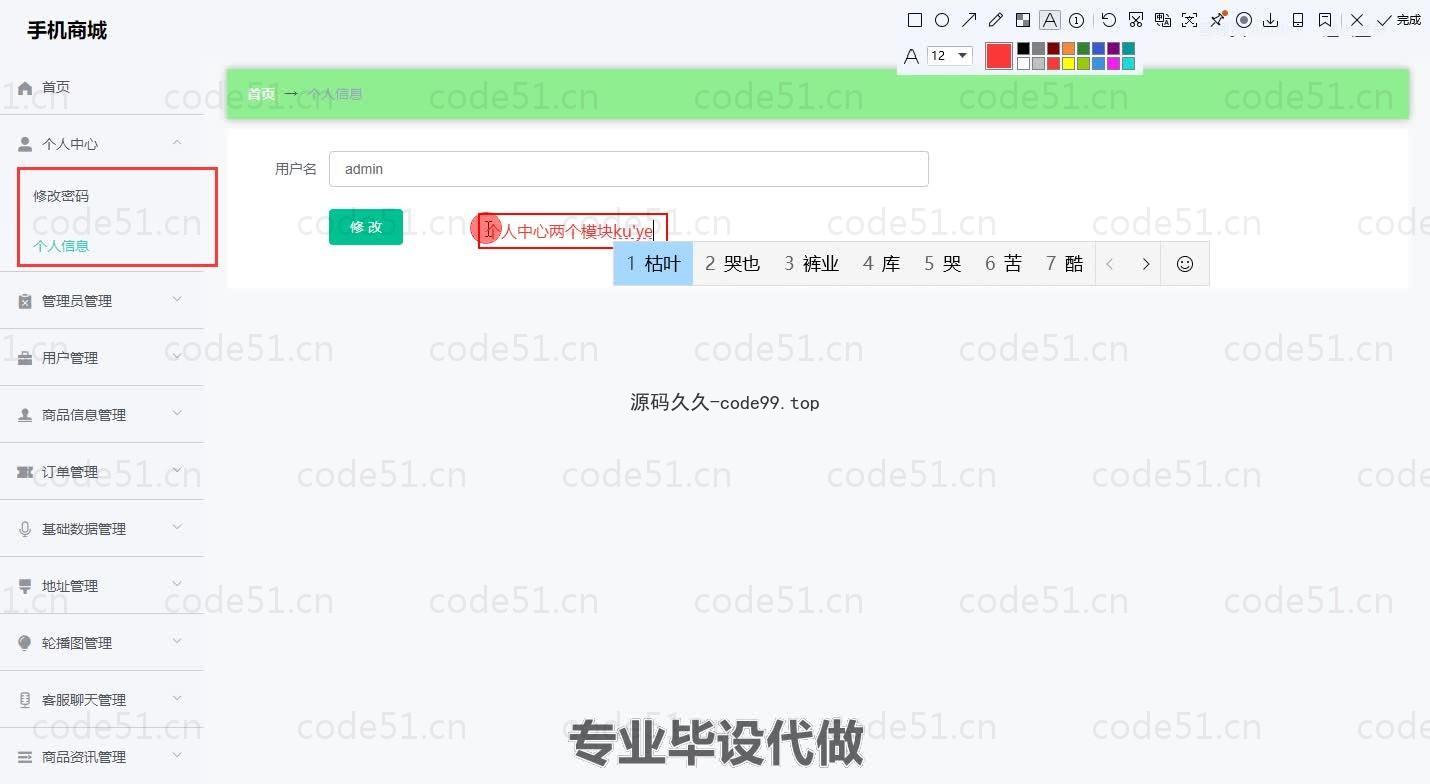The height and width of the screenshot is (784, 1430).
Task: Open the 客服聊天管理 menu
Action: [101, 700]
